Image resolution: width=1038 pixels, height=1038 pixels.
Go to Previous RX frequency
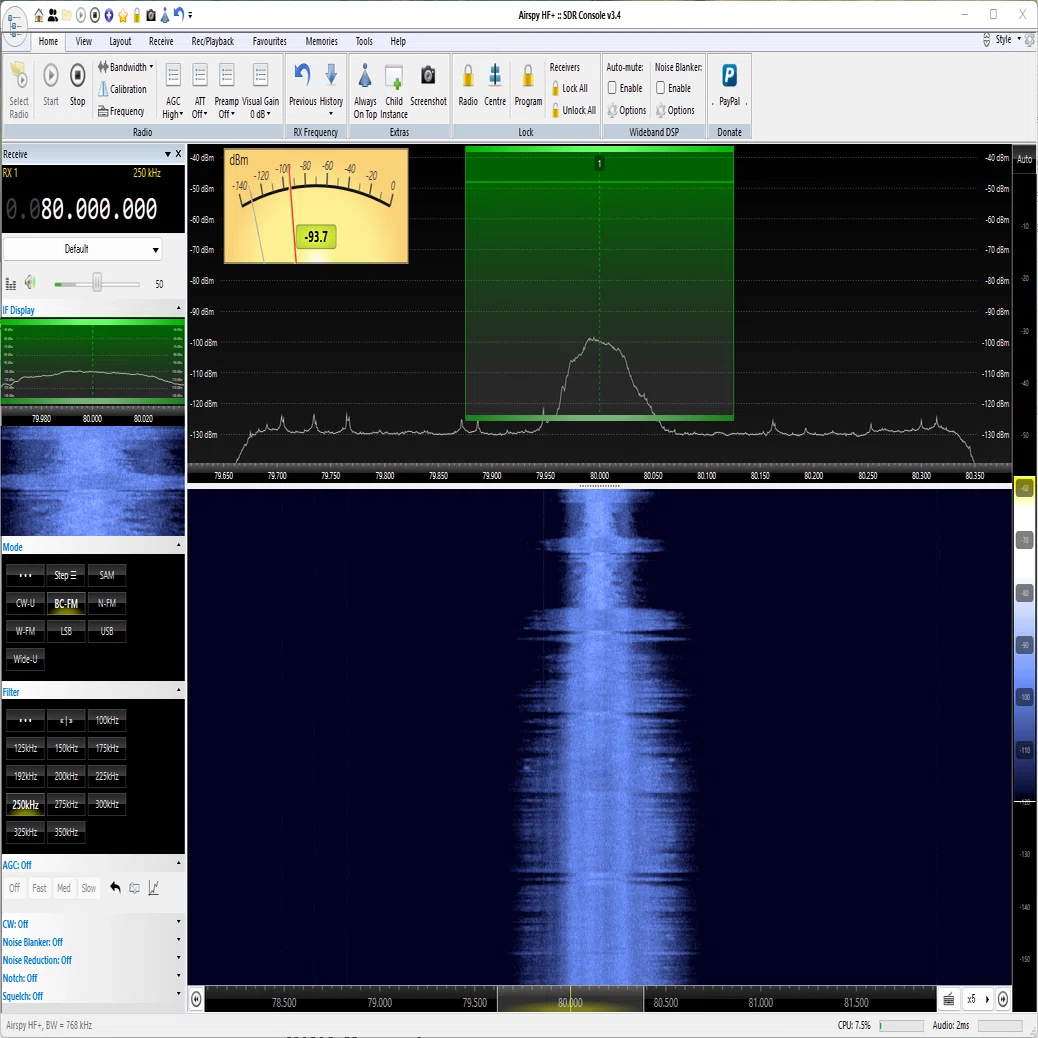tap(303, 84)
